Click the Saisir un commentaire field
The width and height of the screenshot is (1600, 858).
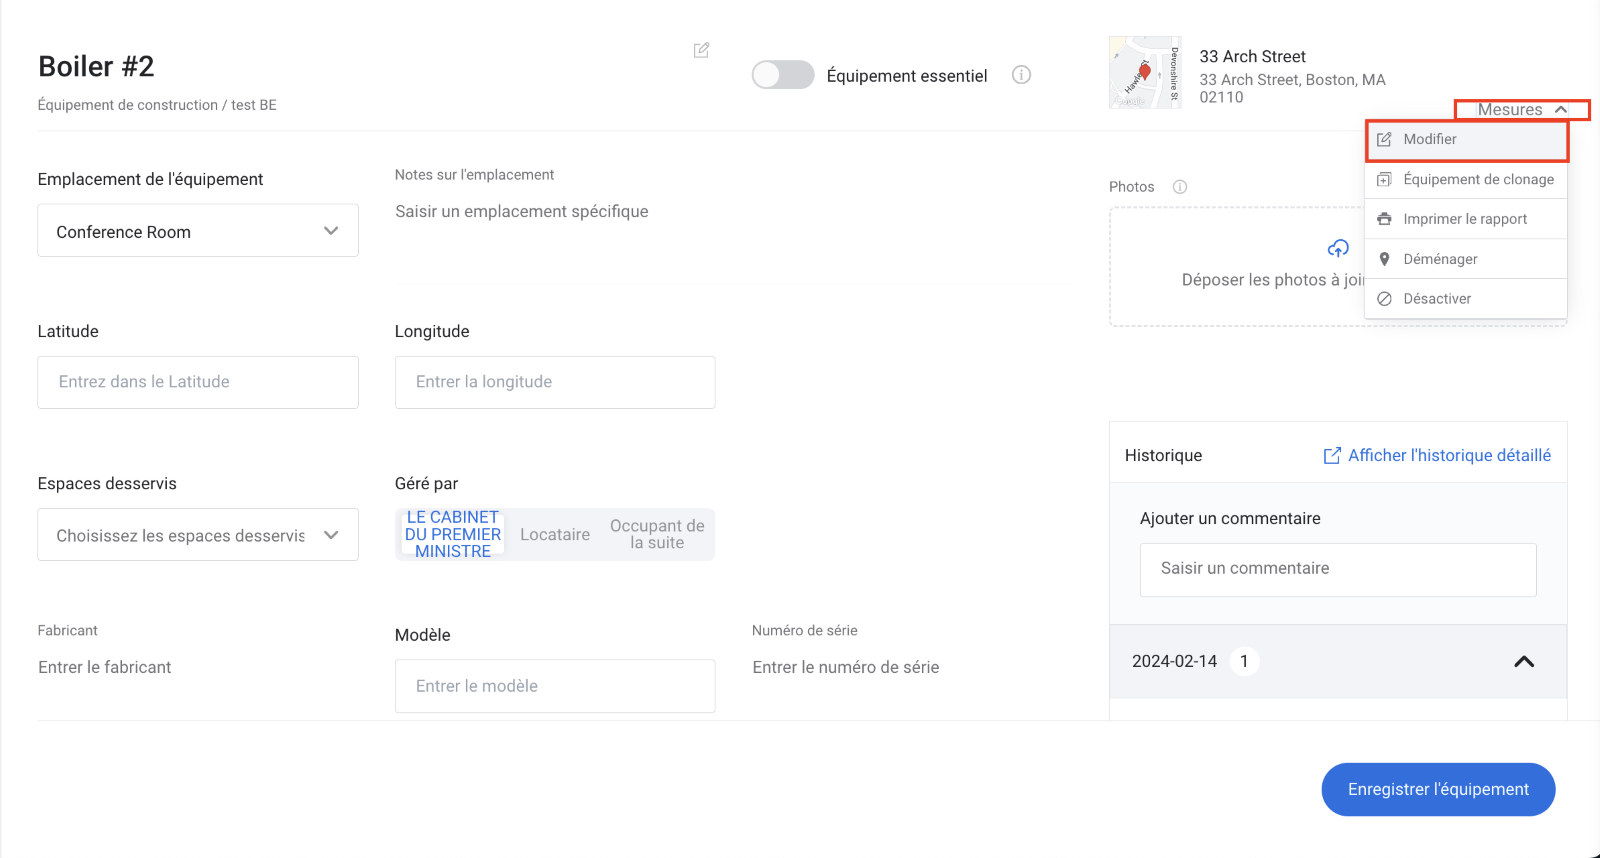pyautogui.click(x=1337, y=569)
